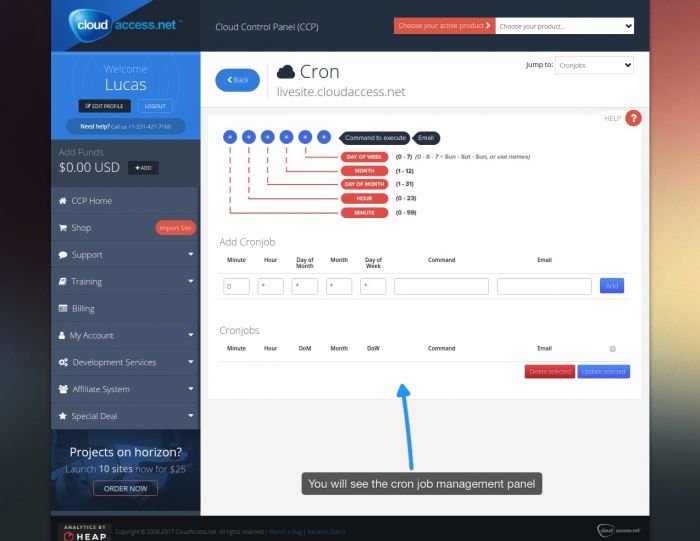Screen dimensions: 700x541
Task: Focus the Command input field
Action: coord(442,286)
